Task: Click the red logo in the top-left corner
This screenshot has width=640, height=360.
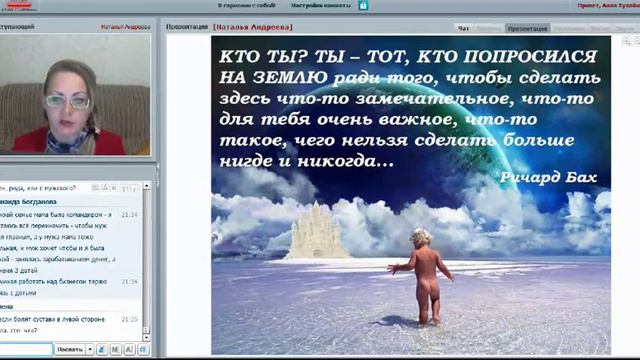Action: pyautogui.click(x=19, y=5)
